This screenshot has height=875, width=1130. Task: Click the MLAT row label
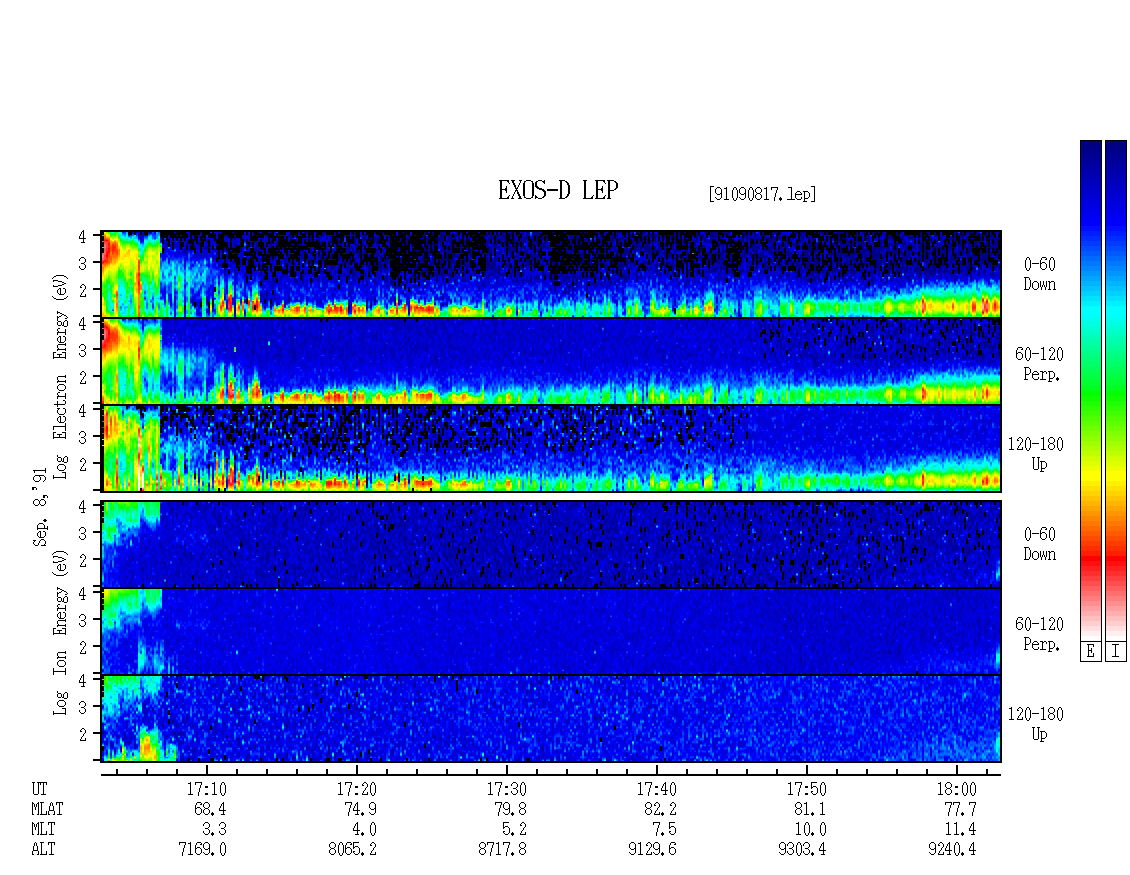(x=47, y=809)
